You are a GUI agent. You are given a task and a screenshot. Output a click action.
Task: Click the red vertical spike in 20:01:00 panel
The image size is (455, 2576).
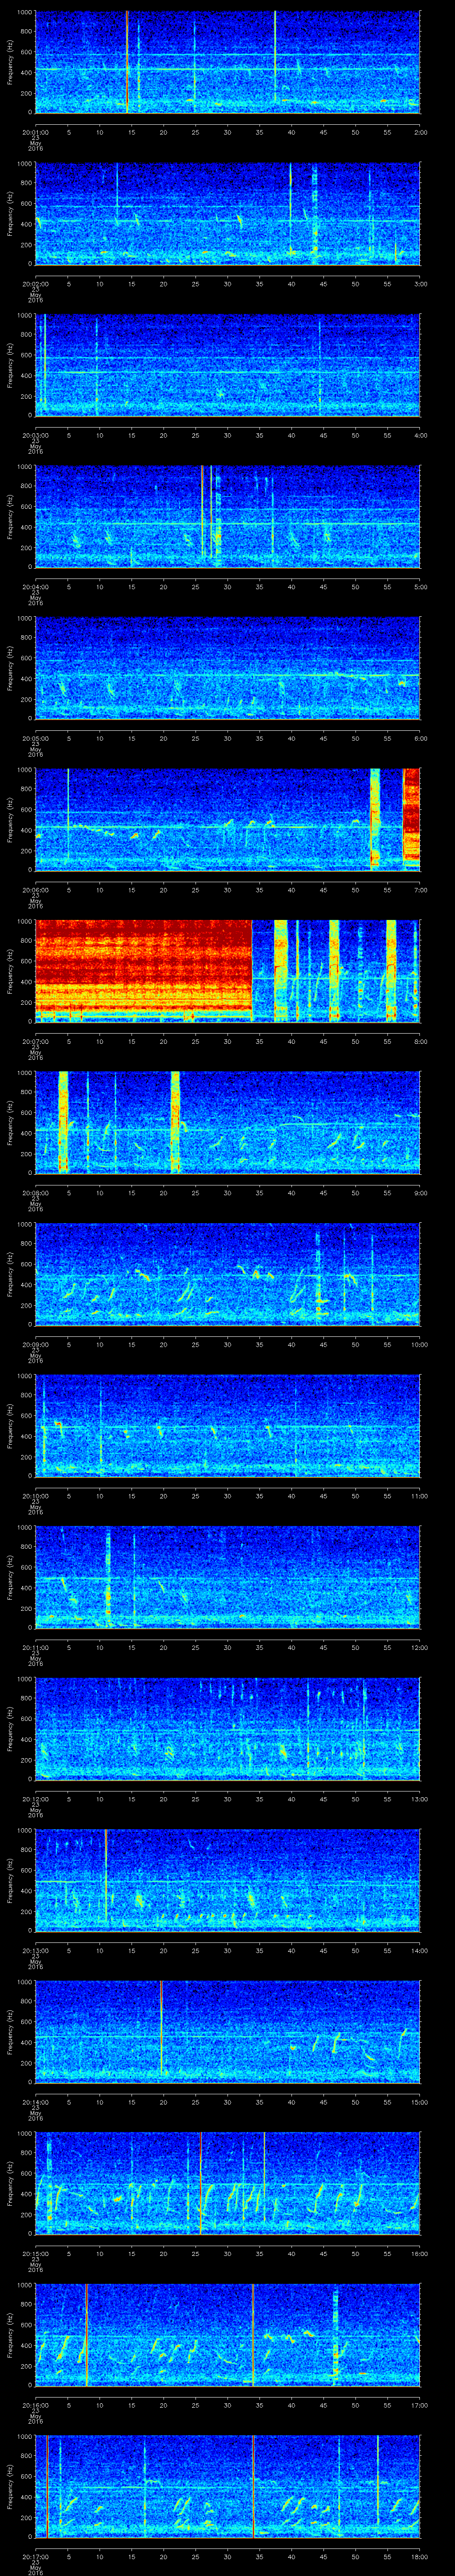(x=127, y=62)
